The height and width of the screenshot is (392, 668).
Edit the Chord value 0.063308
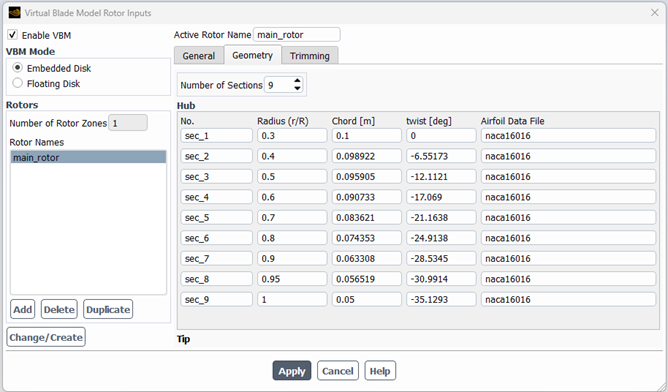tap(366, 258)
